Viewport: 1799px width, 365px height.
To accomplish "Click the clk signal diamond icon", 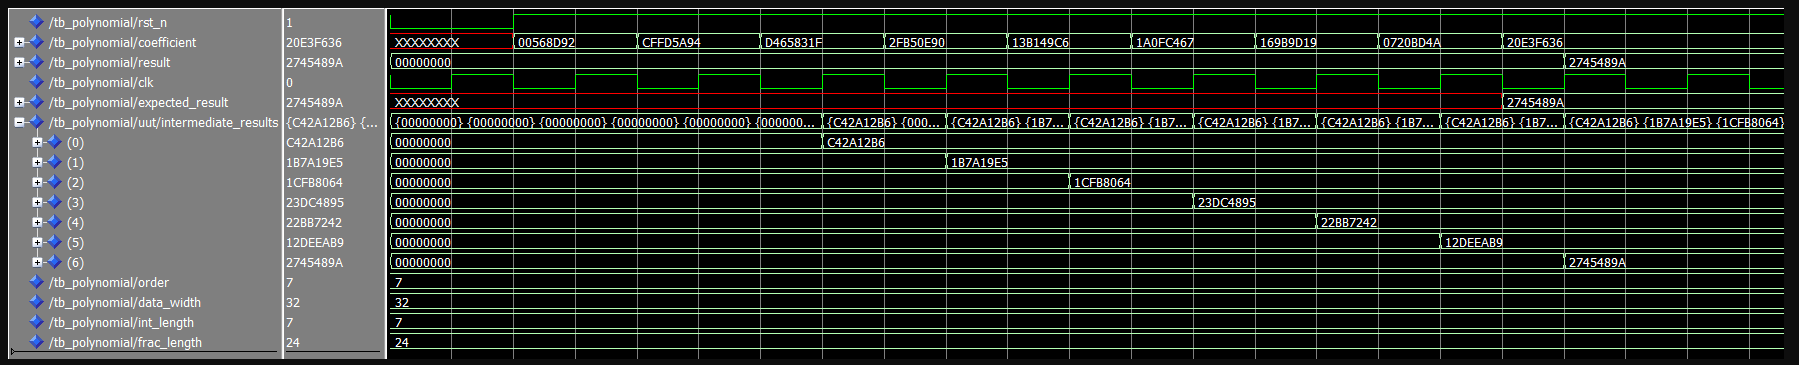I will point(37,82).
